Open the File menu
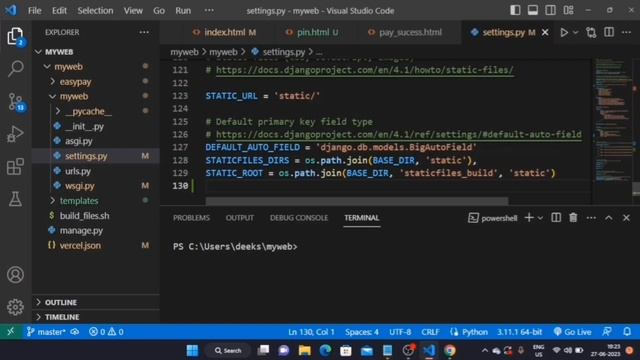The image size is (640, 360). coord(34,11)
